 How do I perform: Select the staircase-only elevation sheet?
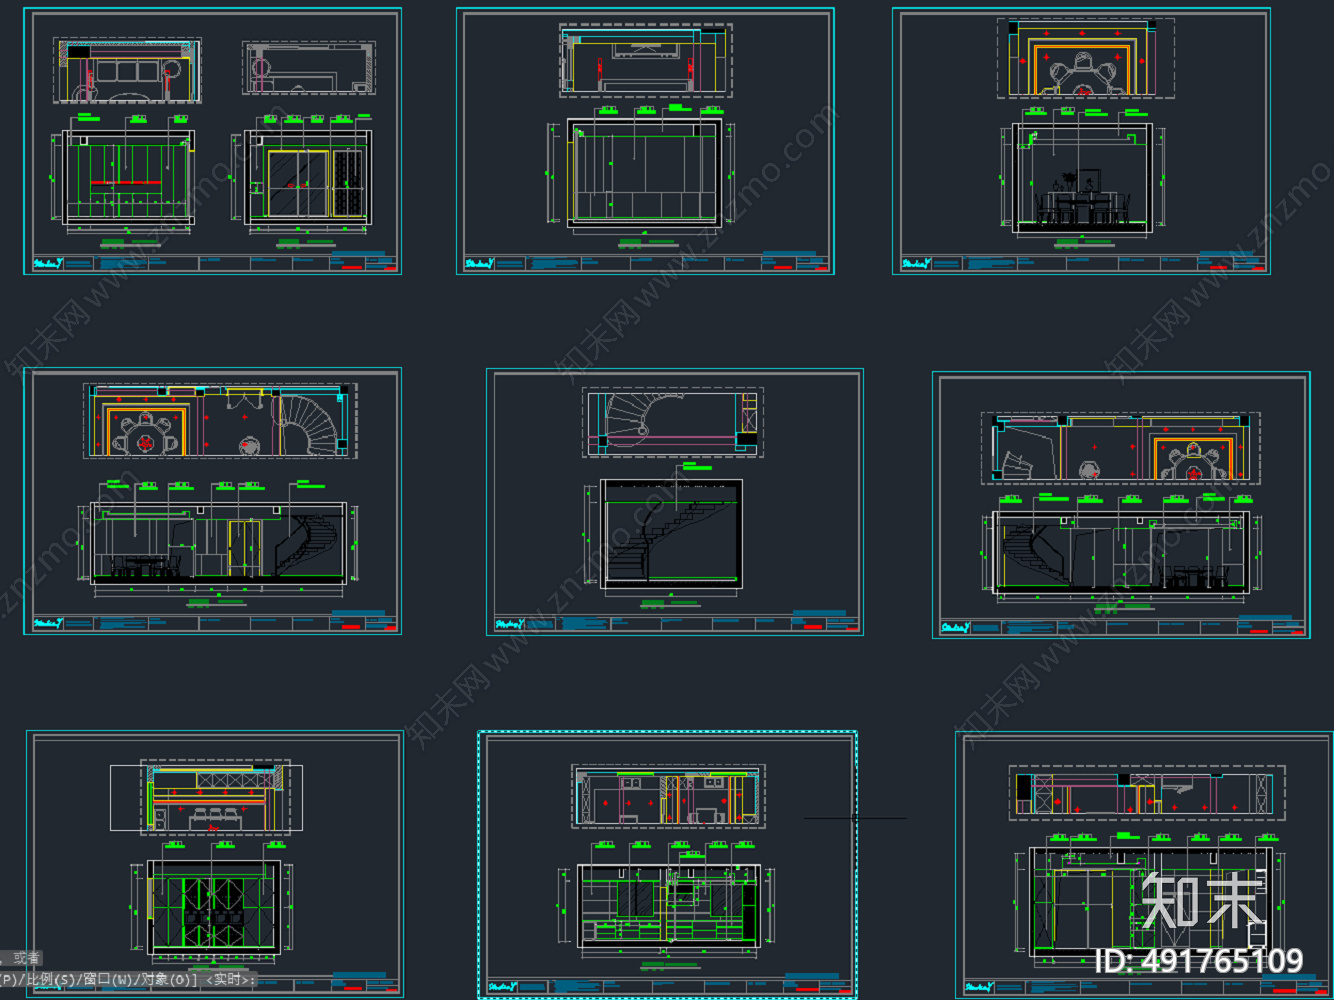point(675,501)
